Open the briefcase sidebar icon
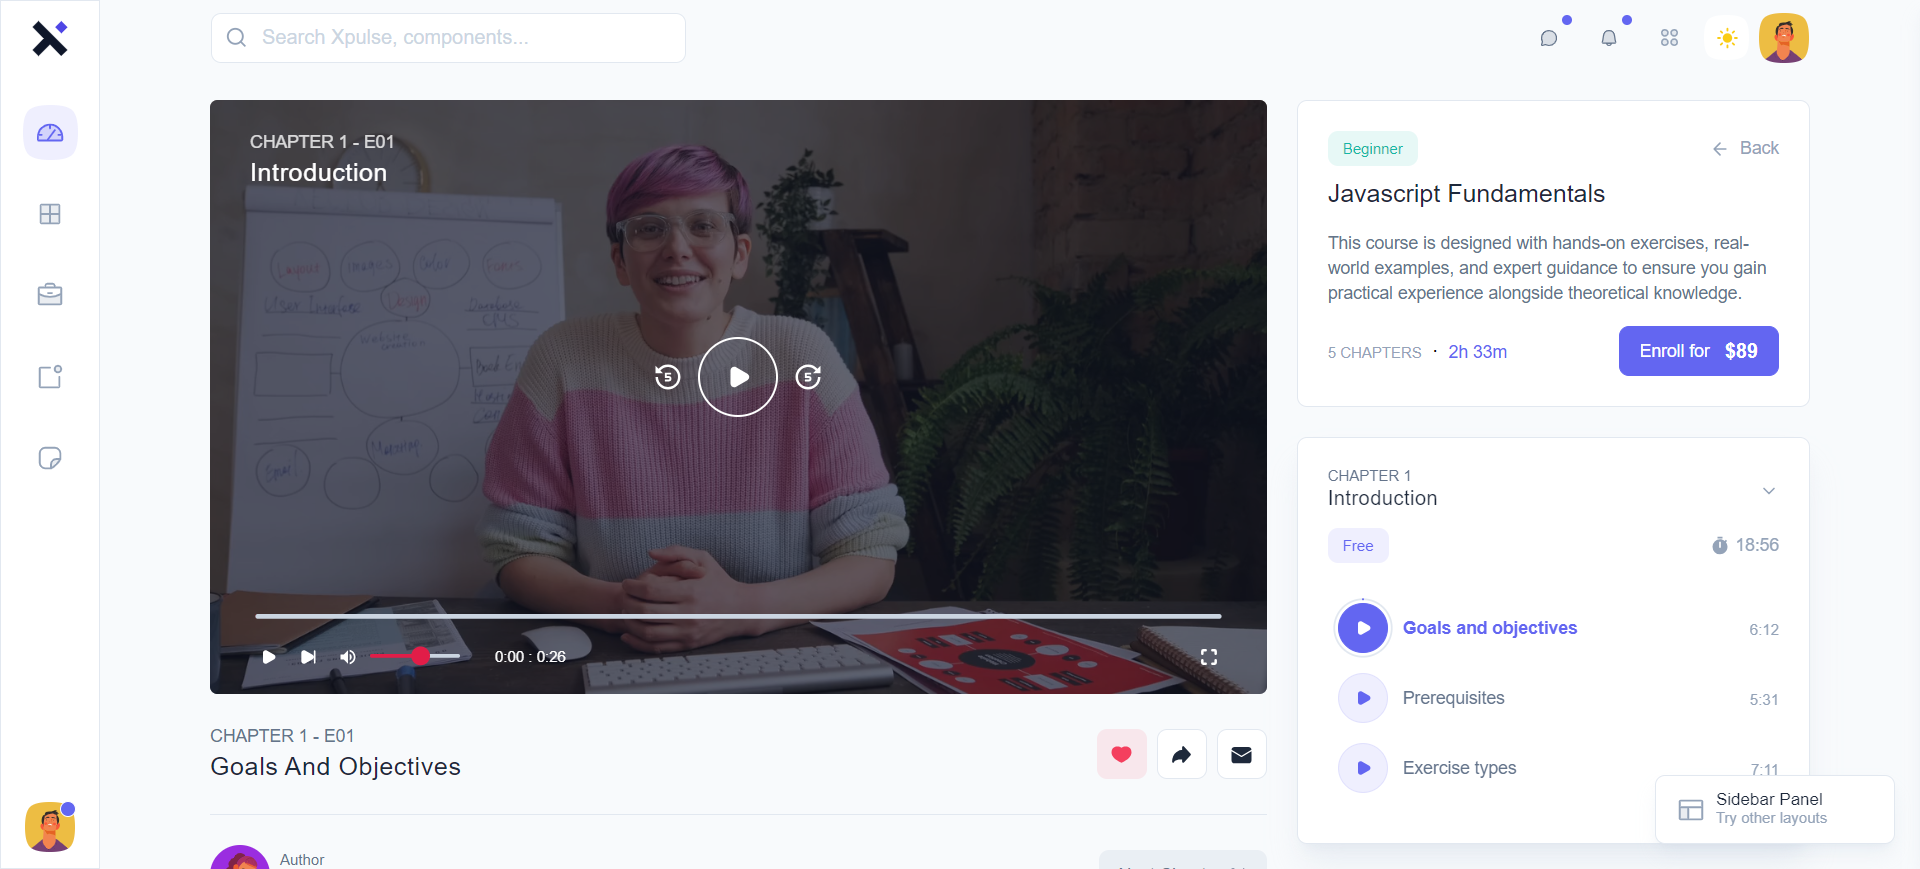The width and height of the screenshot is (1920, 869). (50, 295)
